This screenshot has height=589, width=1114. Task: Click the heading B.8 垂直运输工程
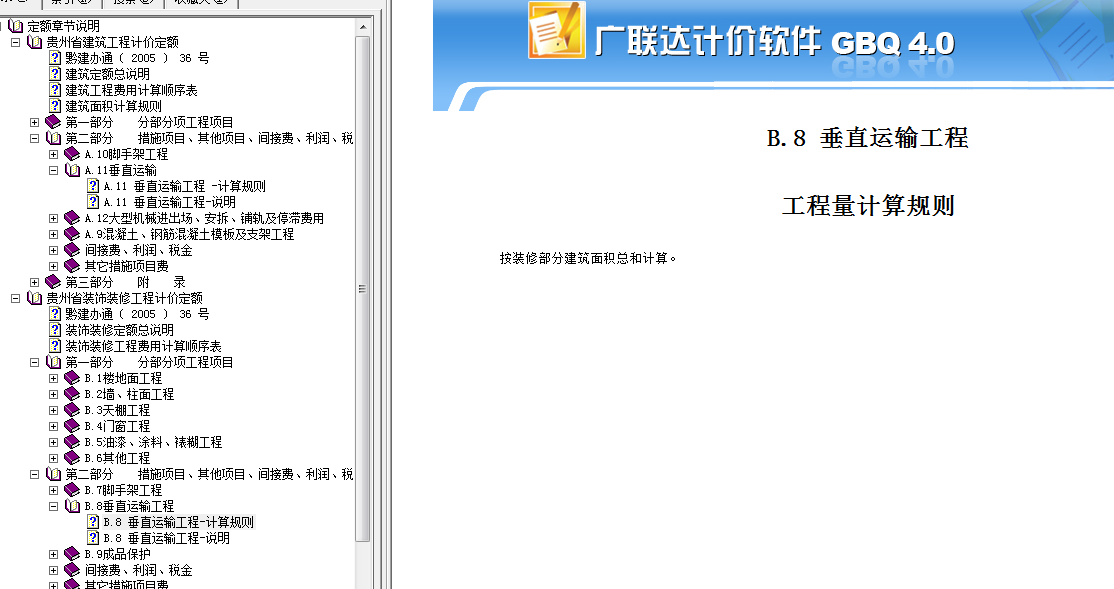(x=867, y=138)
